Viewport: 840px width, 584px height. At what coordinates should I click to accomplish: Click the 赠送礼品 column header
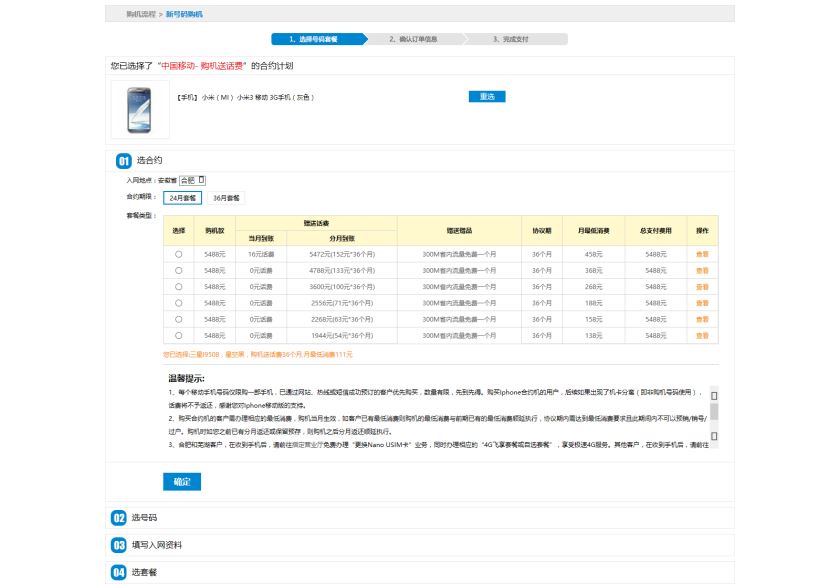coord(459,230)
